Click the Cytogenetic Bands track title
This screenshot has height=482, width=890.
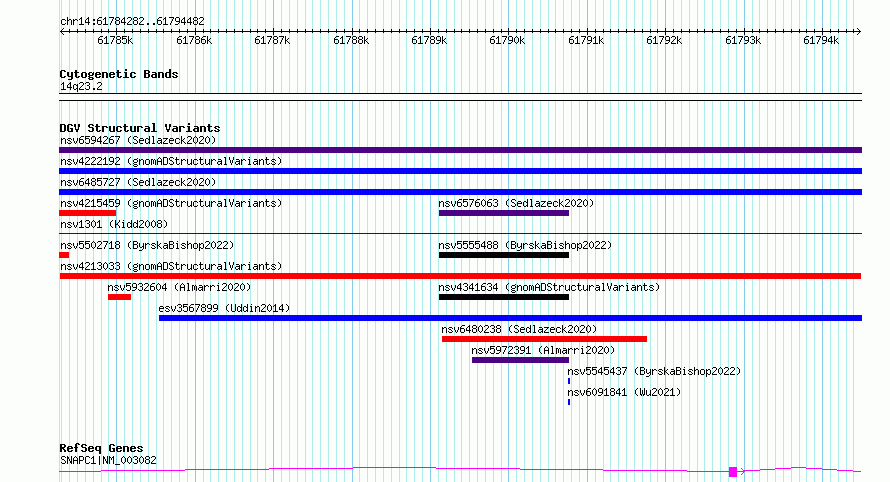click(x=119, y=74)
